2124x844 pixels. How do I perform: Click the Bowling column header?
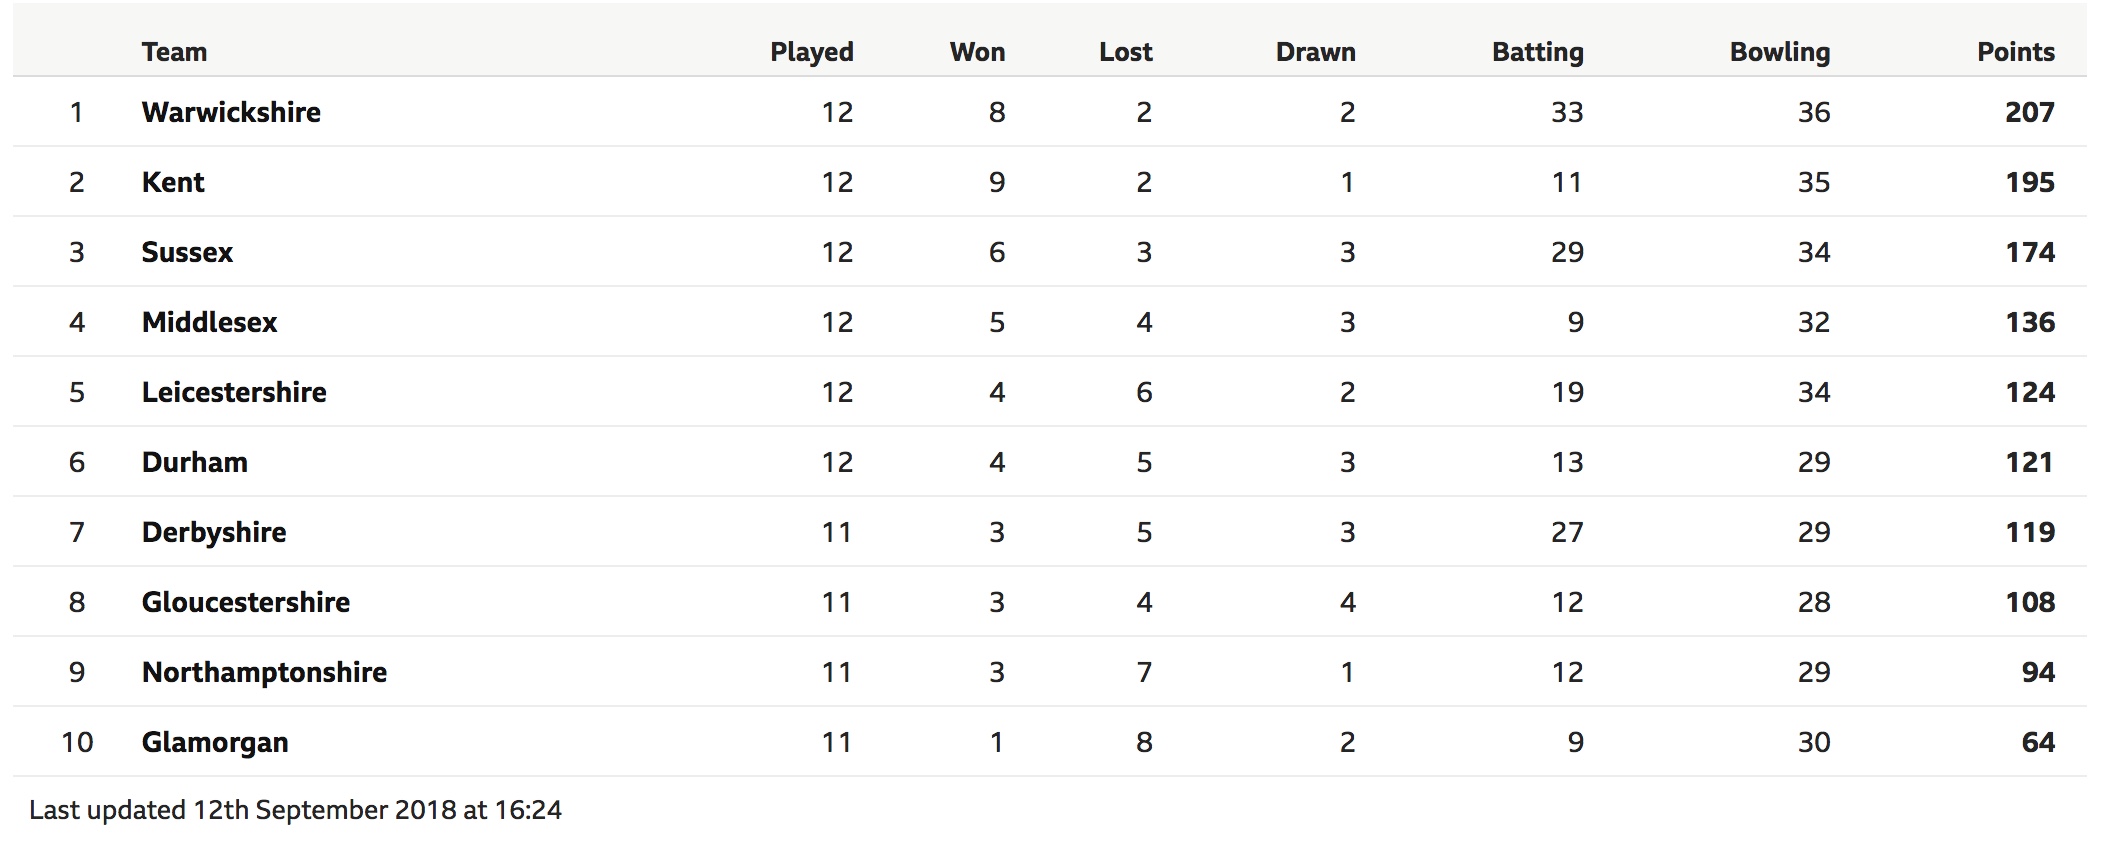pyautogui.click(x=1779, y=52)
